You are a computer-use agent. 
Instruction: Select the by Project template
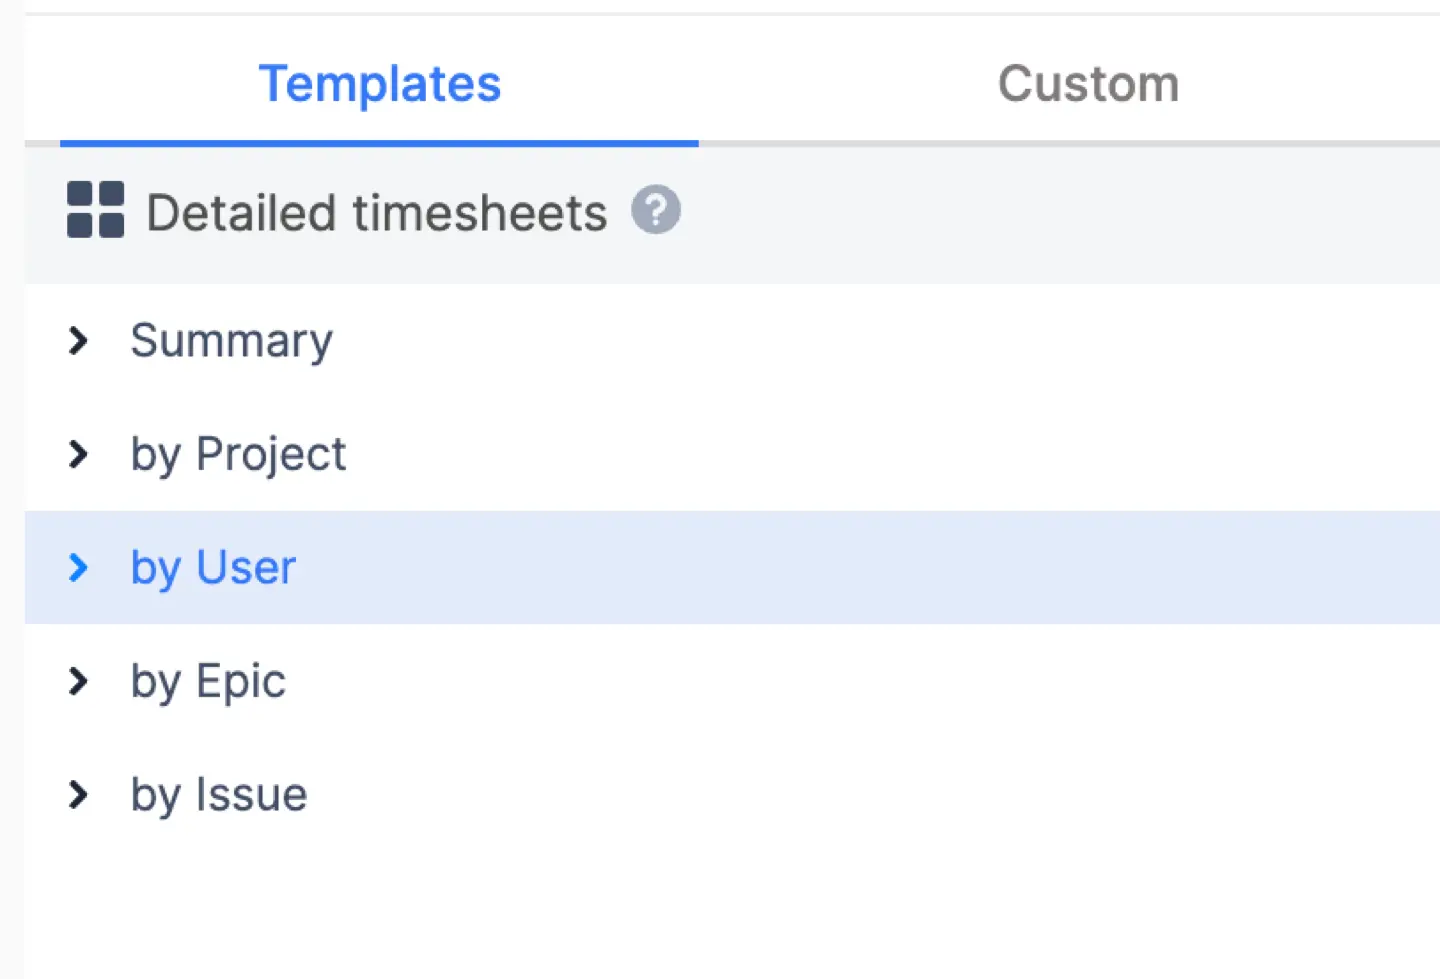pyautogui.click(x=238, y=455)
